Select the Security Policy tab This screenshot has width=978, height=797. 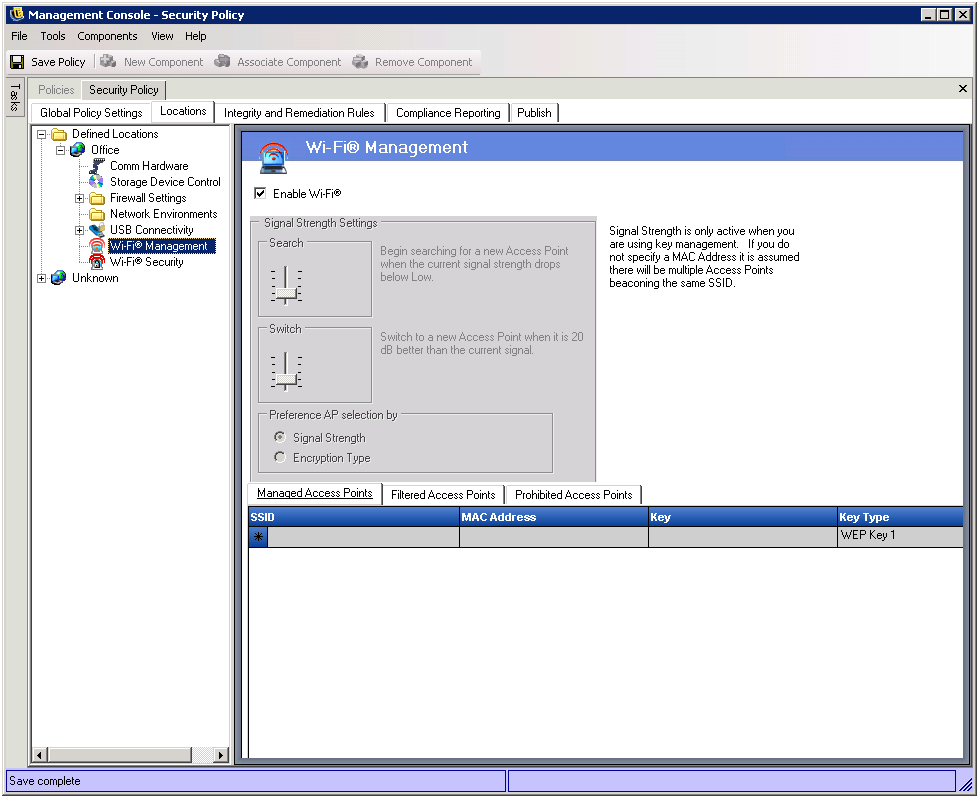point(123,90)
